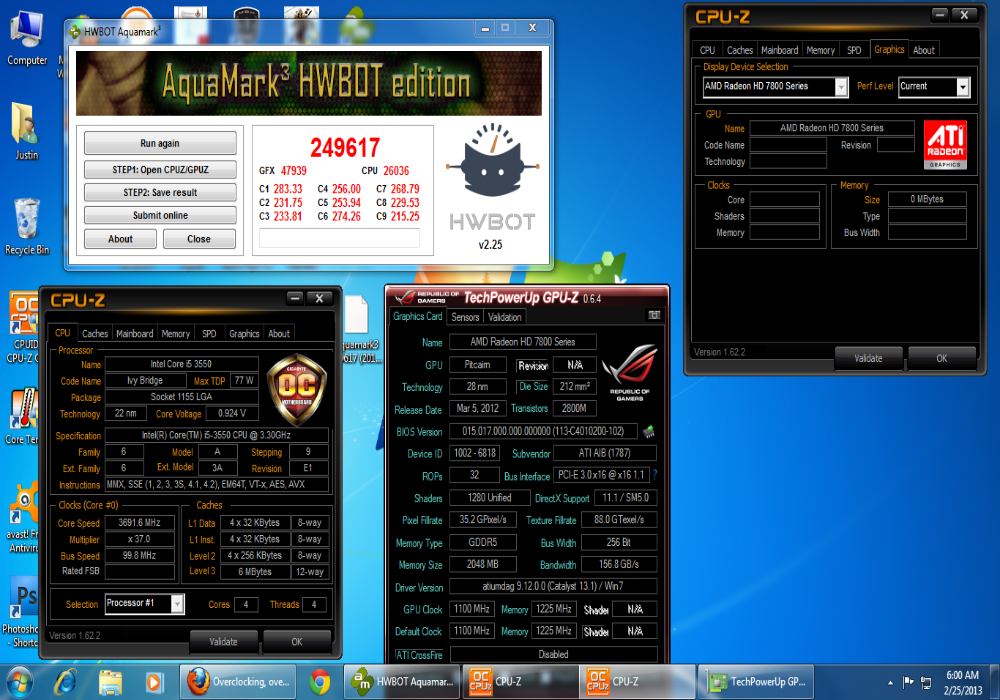Screen dimensions: 1000x700
Task: Click Run again in Aquamark
Action: (x=160, y=143)
